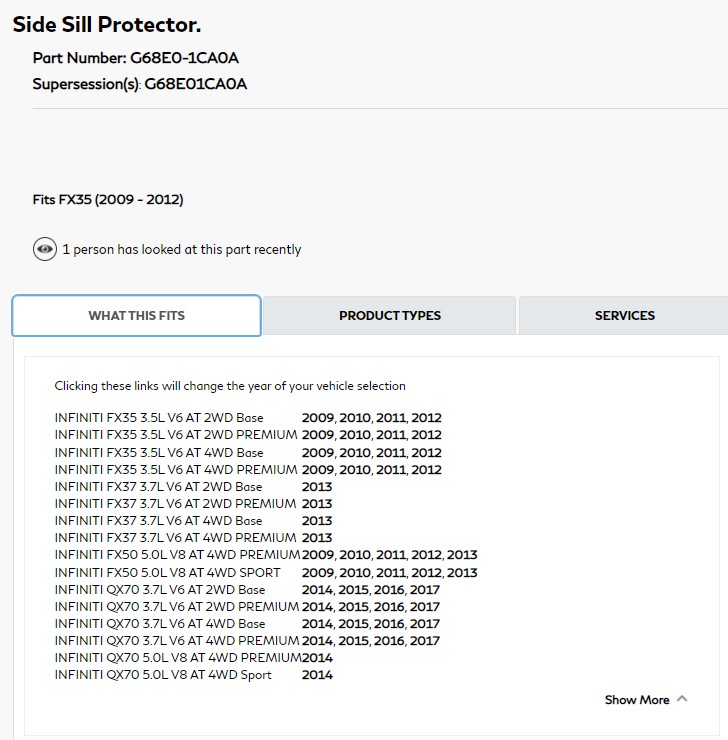Choose 2013 for FX37 3.7L 4WD PREMIUM
This screenshot has width=728, height=740.
click(317, 538)
